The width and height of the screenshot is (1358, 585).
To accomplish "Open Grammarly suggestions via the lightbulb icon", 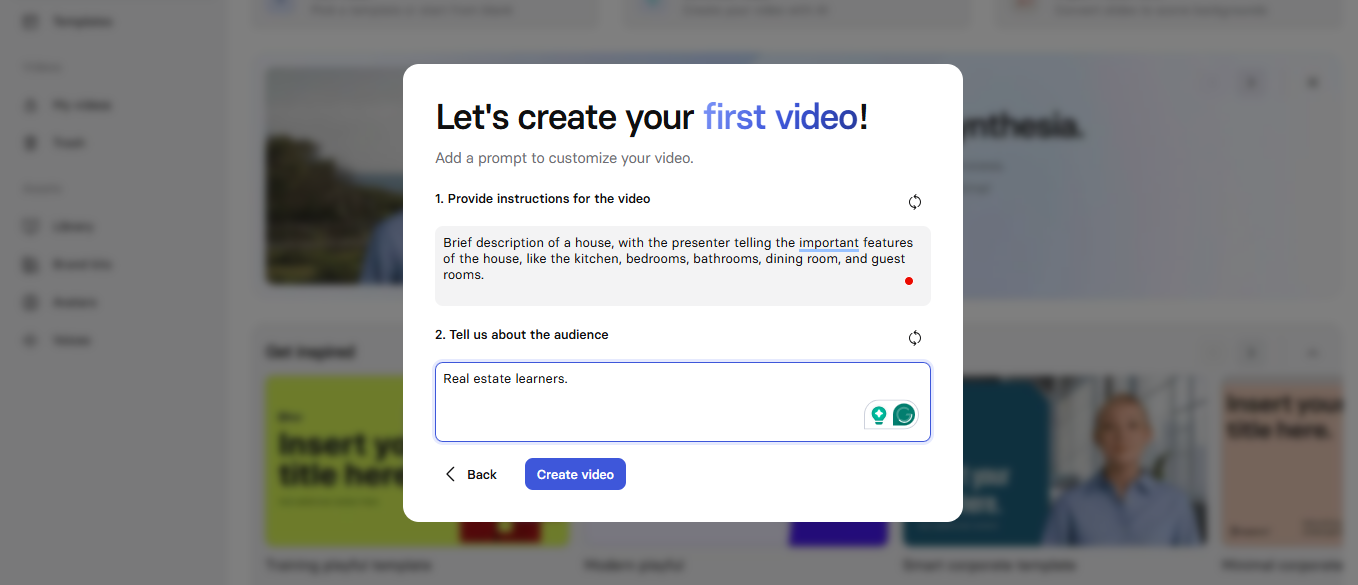I will 878,414.
